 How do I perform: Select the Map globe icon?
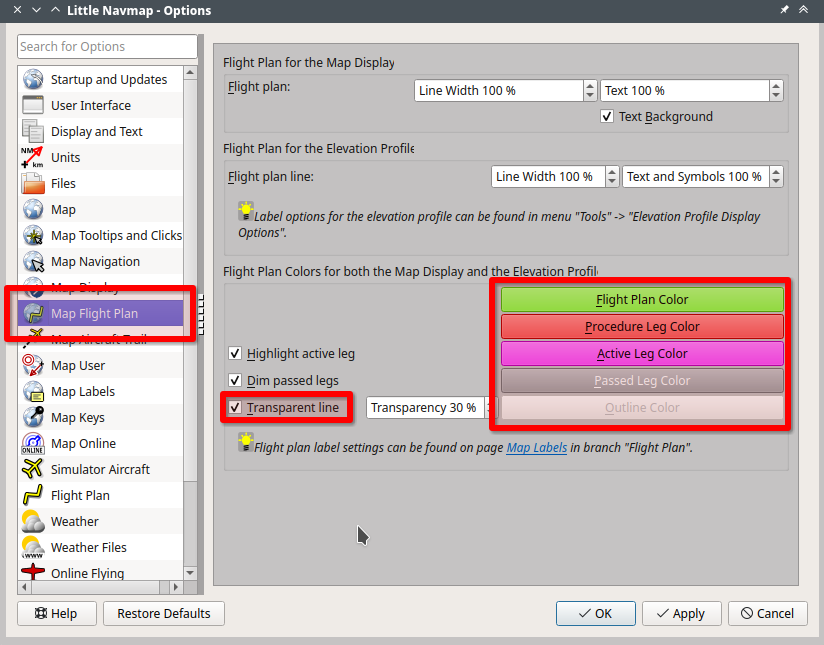[33, 209]
